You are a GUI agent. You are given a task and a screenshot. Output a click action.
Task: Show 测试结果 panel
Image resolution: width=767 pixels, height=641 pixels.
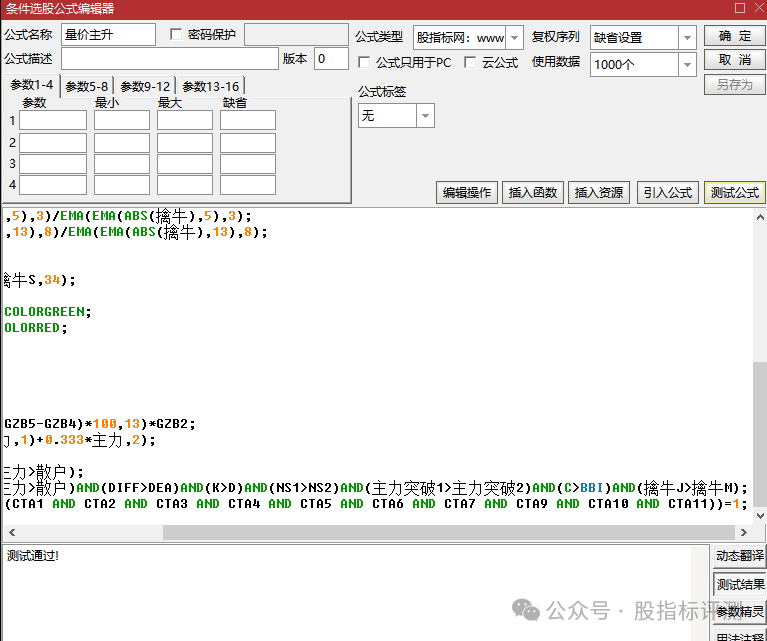[740, 584]
